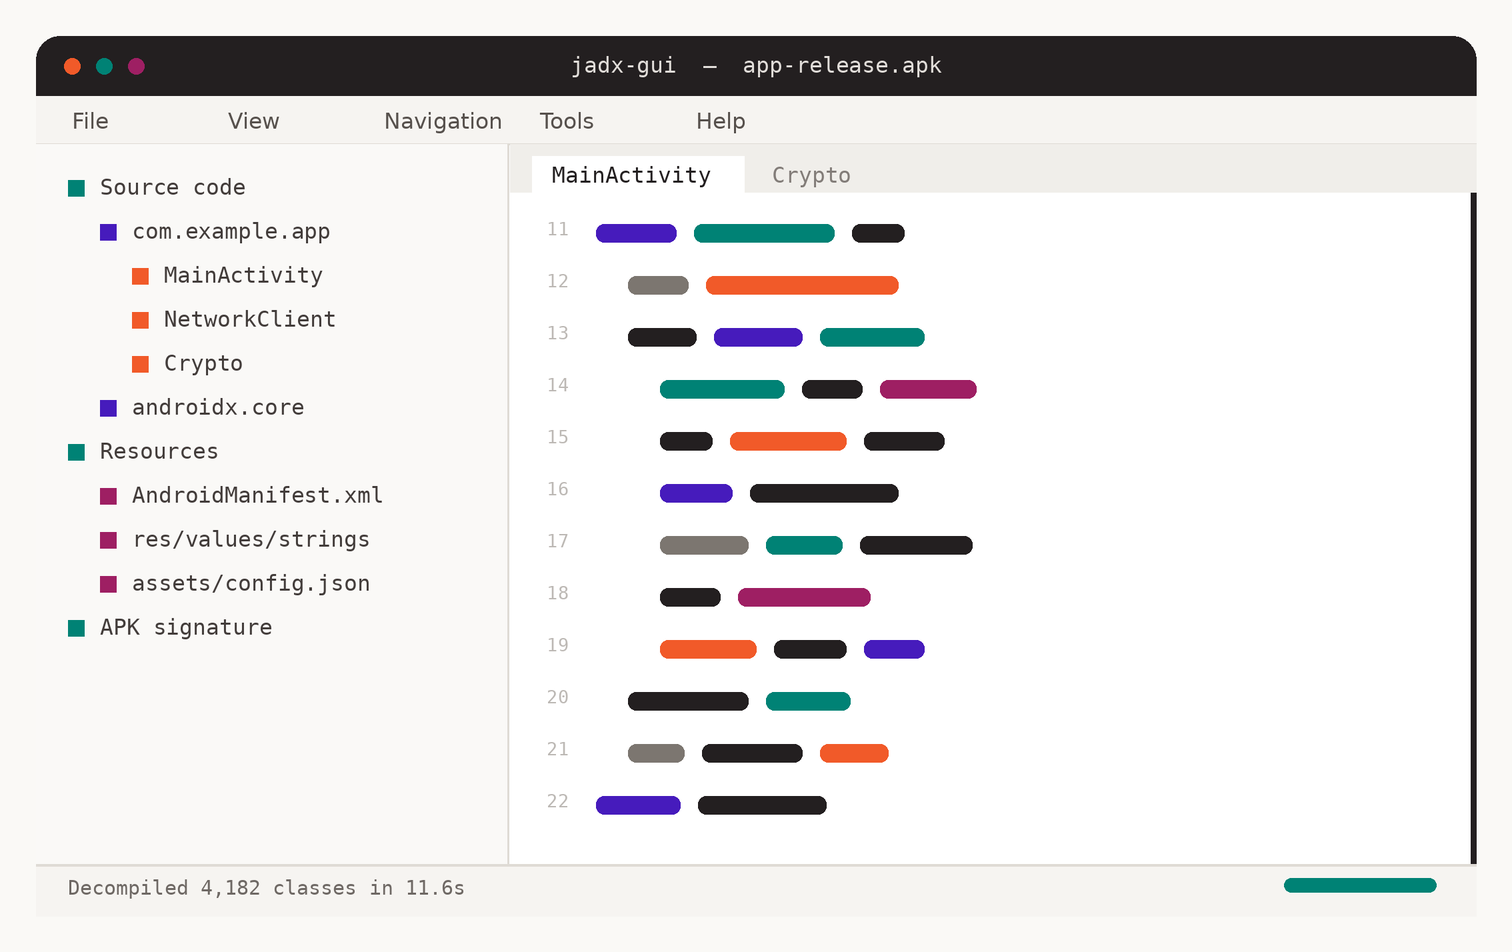Image resolution: width=1512 pixels, height=952 pixels.
Task: Click the magenta window button in title bar
Action: (x=136, y=66)
